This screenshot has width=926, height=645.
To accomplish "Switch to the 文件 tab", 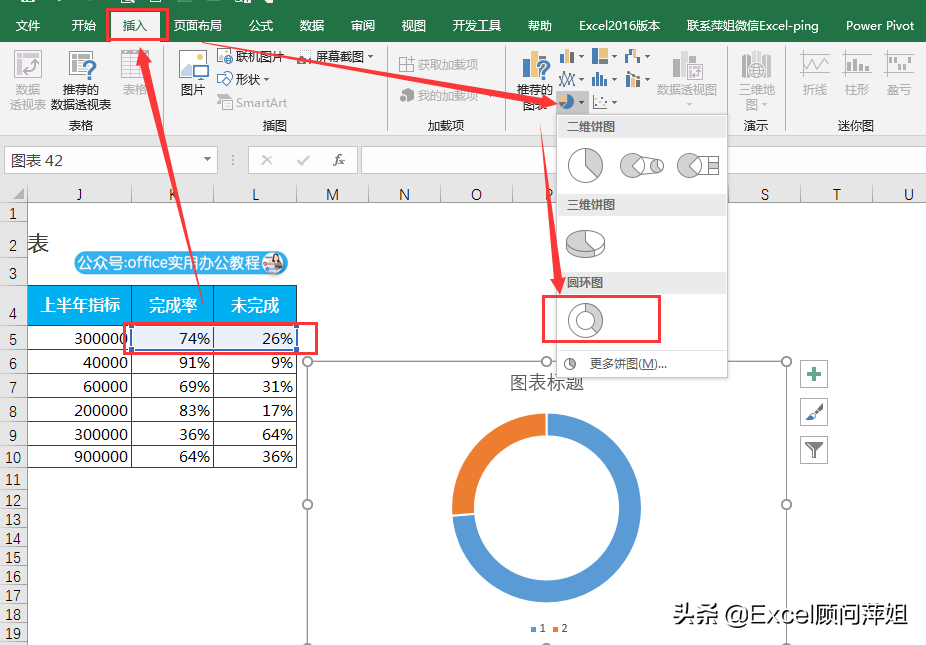I will coord(28,25).
